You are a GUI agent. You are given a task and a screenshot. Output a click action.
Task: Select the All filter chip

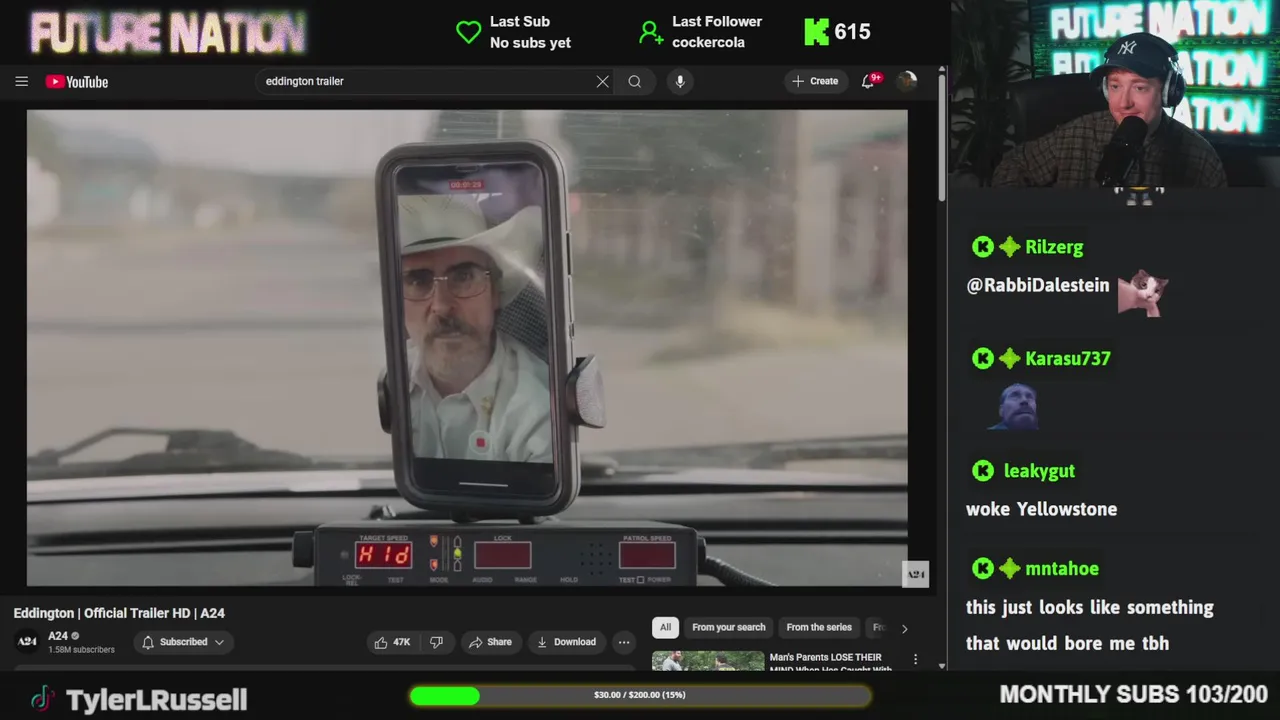pyautogui.click(x=665, y=627)
